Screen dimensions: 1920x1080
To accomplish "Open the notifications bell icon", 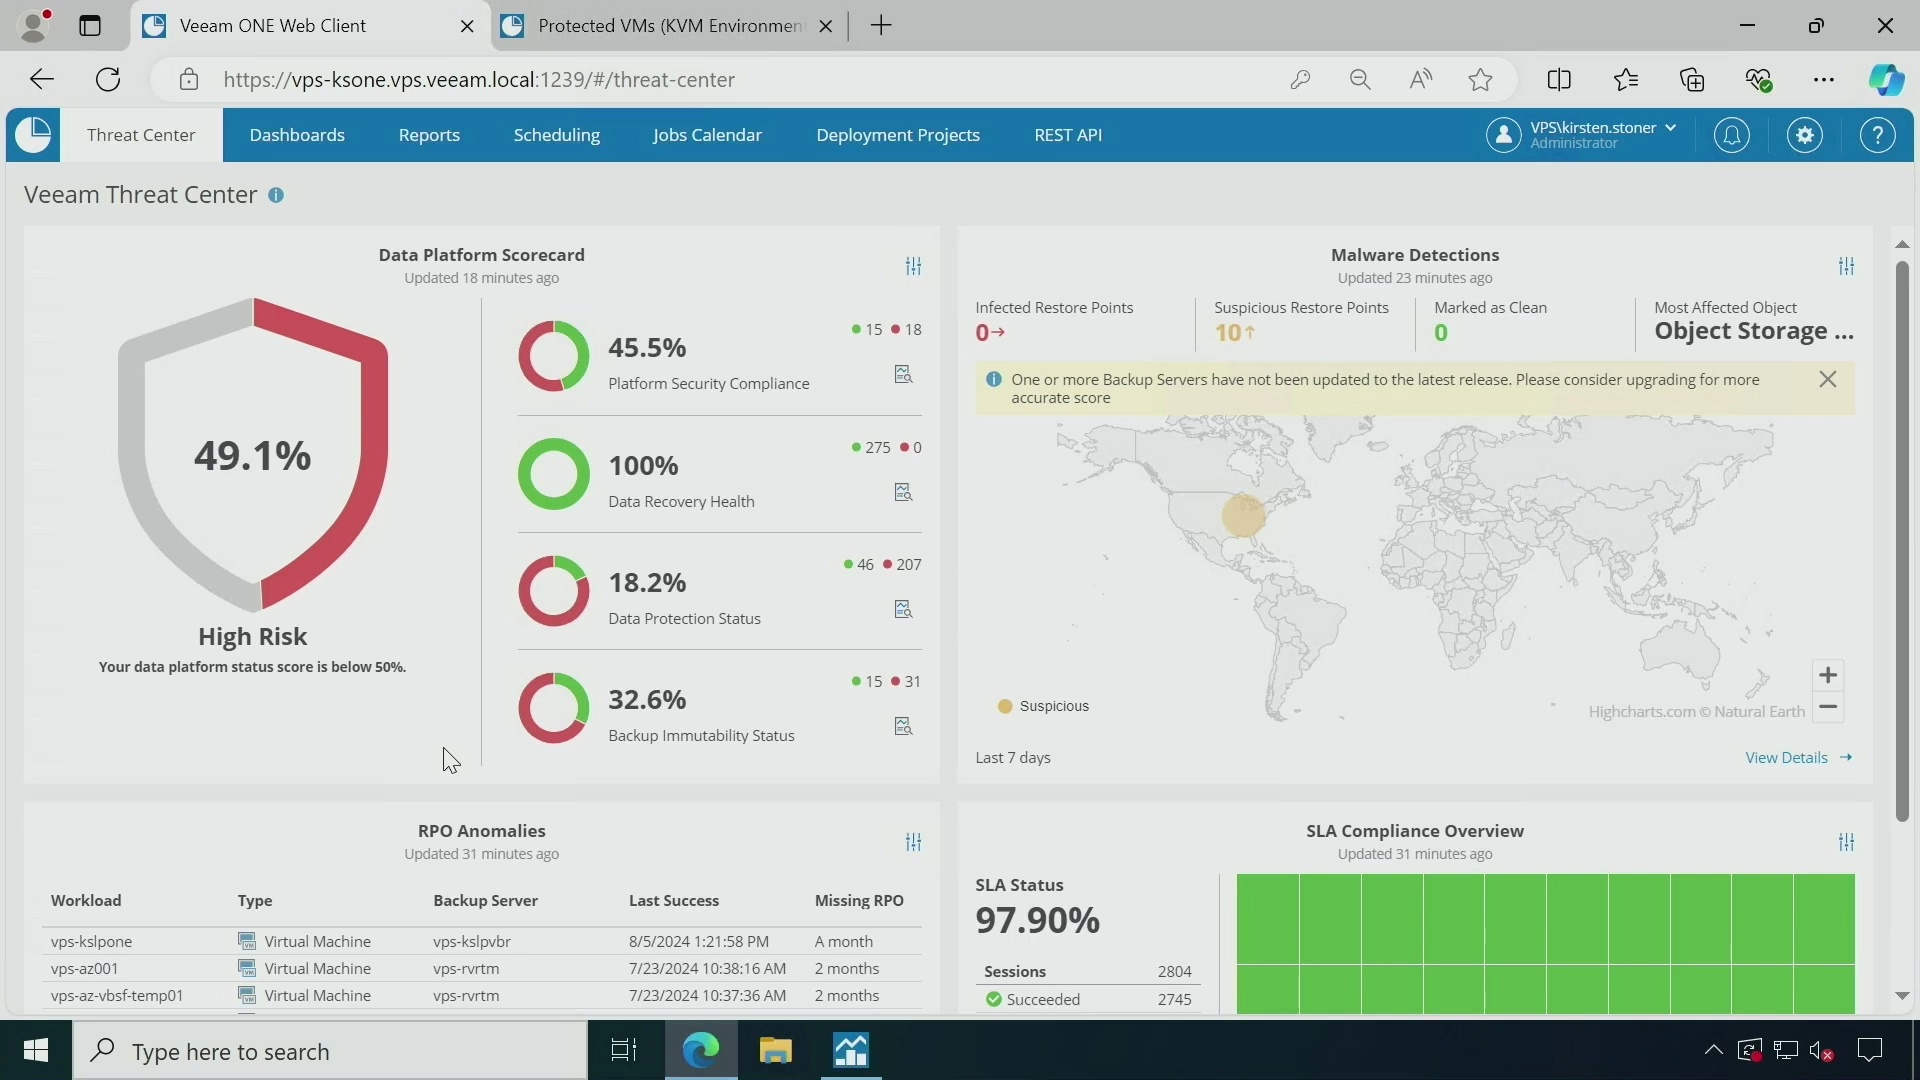I will pyautogui.click(x=1732, y=135).
